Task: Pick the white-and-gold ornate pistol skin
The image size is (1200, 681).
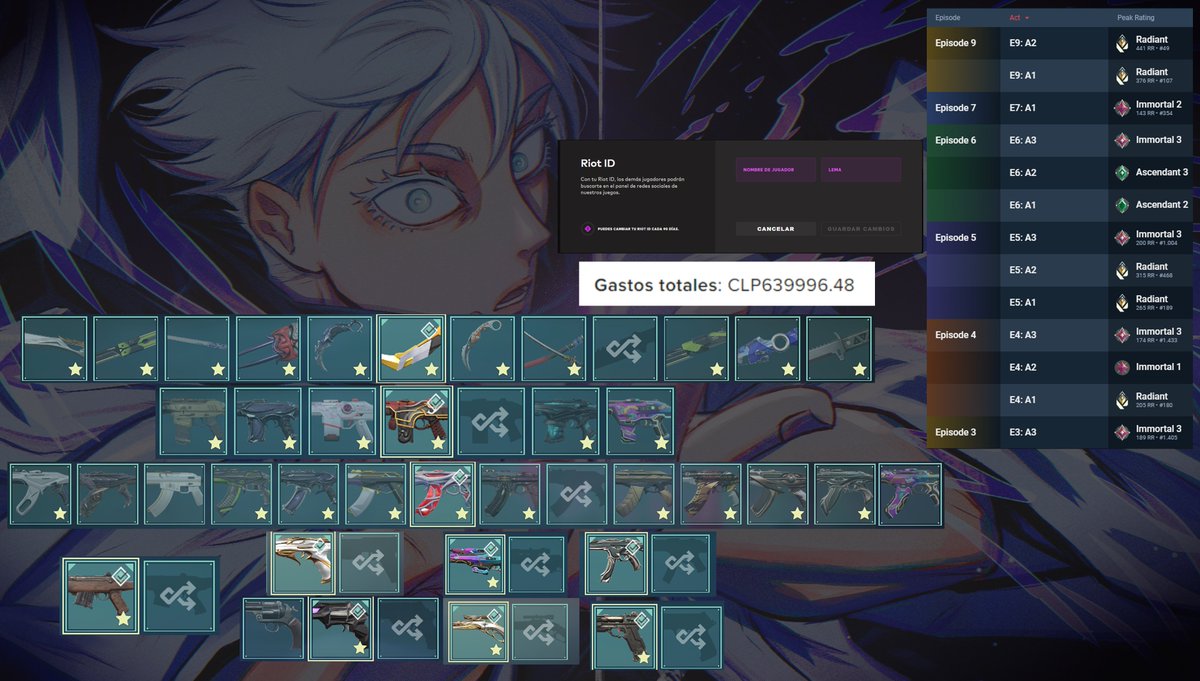Action: click(x=302, y=563)
